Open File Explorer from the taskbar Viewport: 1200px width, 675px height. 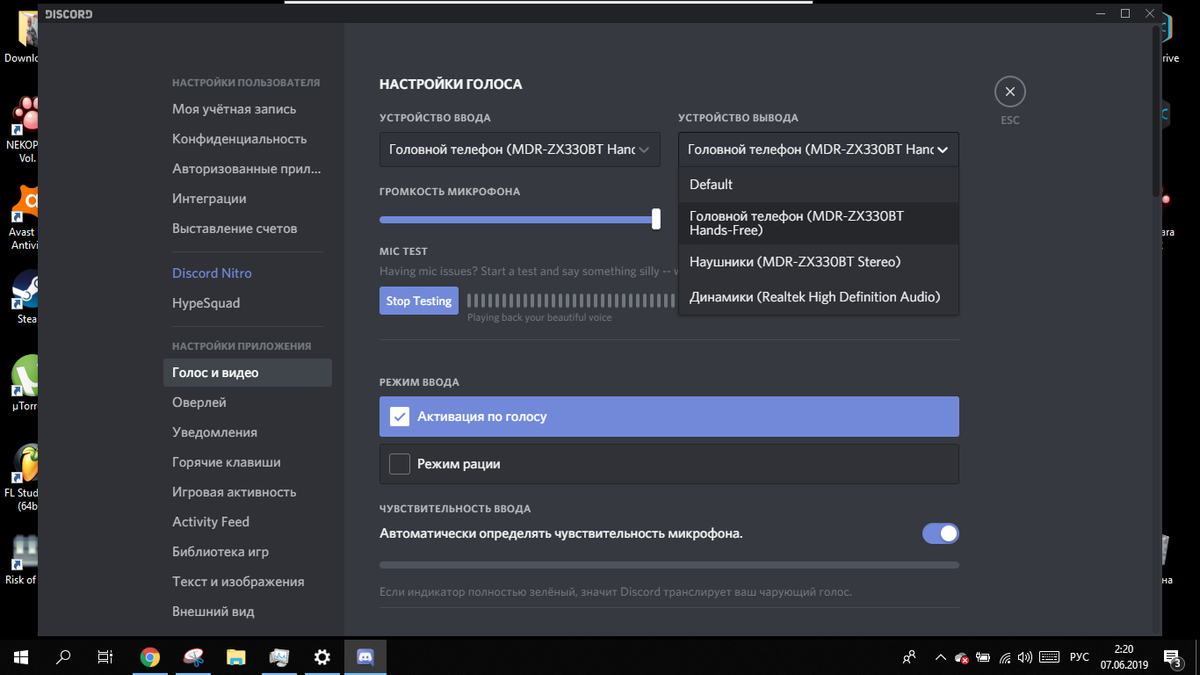pyautogui.click(x=236, y=657)
